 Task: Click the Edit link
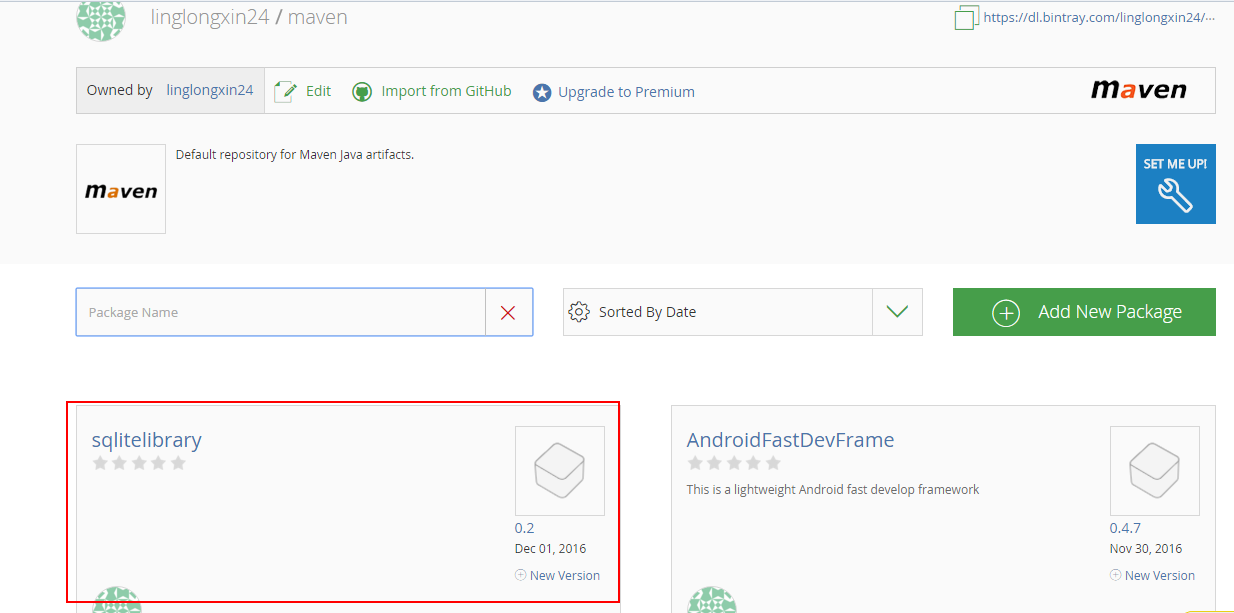pos(318,91)
